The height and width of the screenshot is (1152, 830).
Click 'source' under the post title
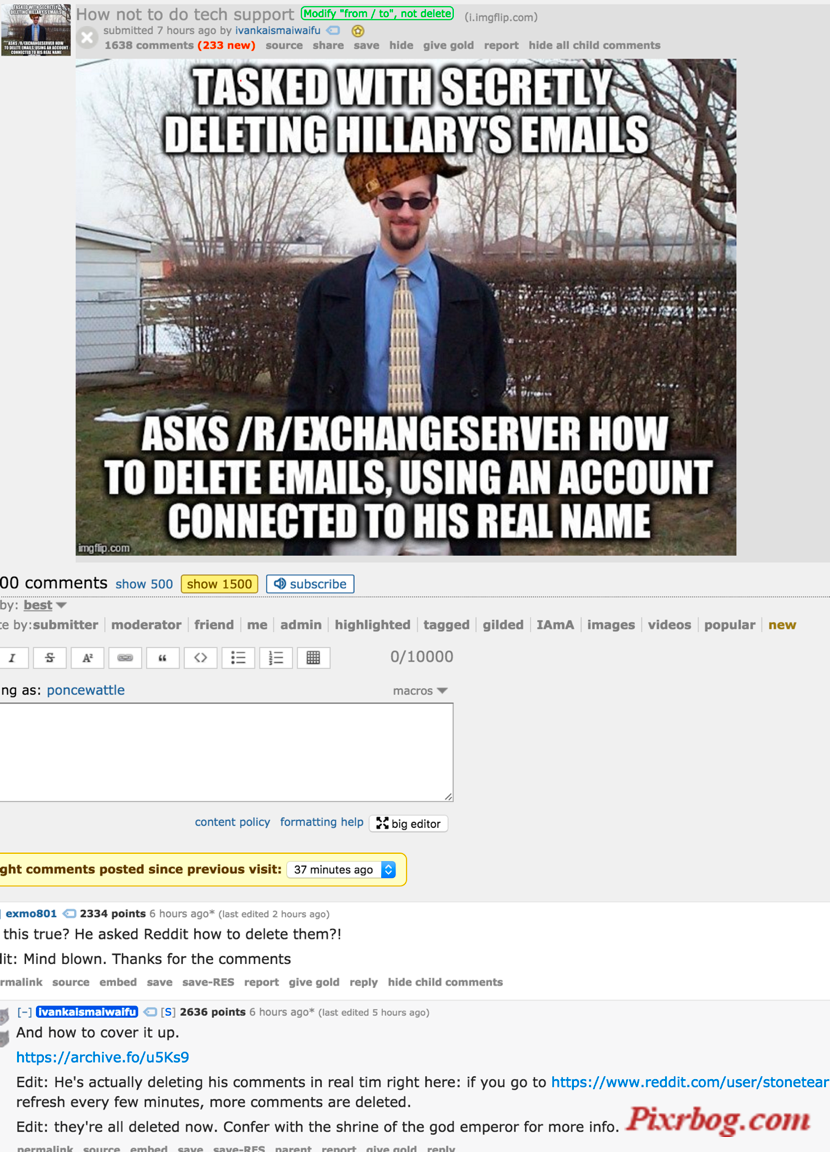pos(284,46)
